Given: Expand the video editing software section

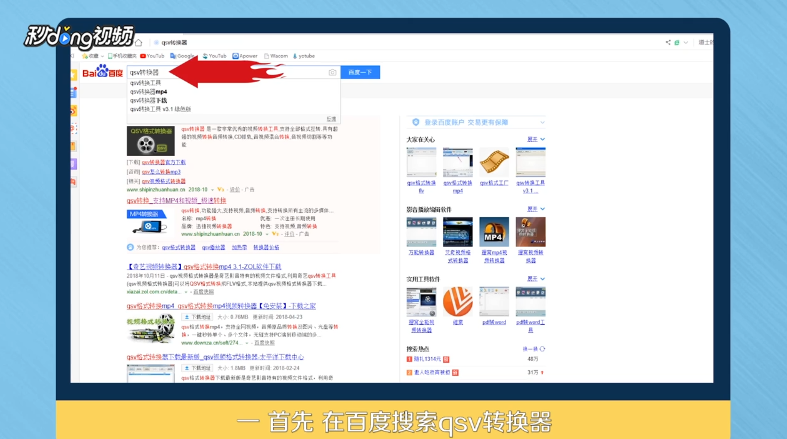Looking at the screenshot, I should pyautogui.click(x=536, y=209).
